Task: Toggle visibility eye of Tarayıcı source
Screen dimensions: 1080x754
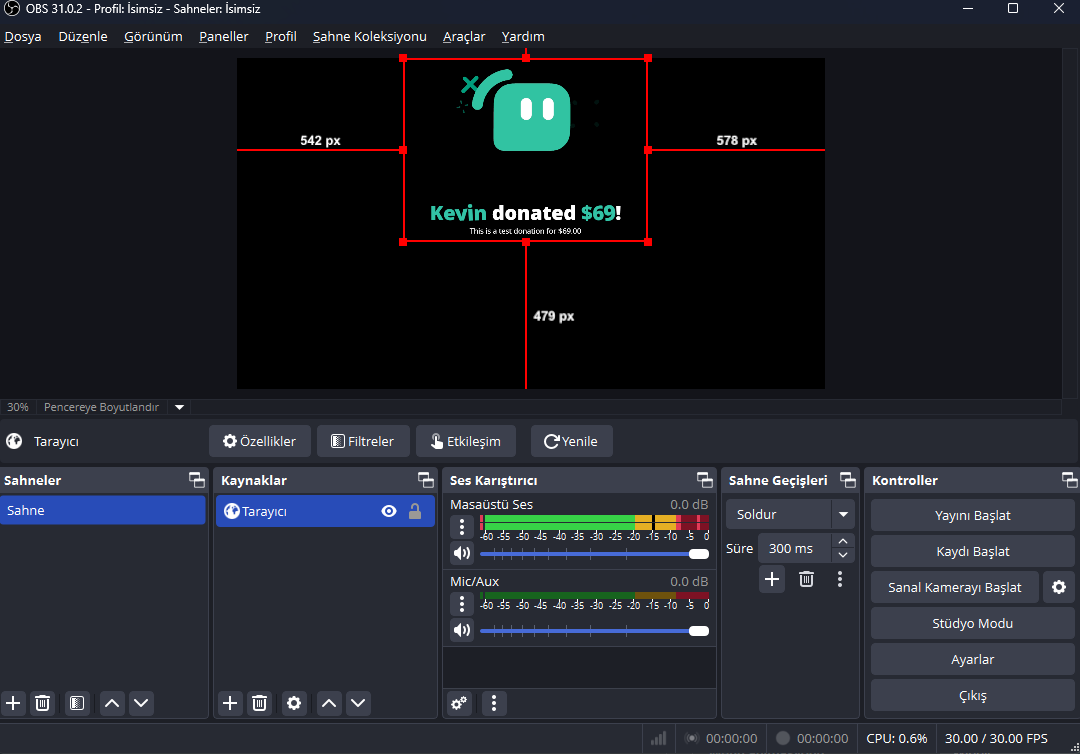Action: point(389,511)
